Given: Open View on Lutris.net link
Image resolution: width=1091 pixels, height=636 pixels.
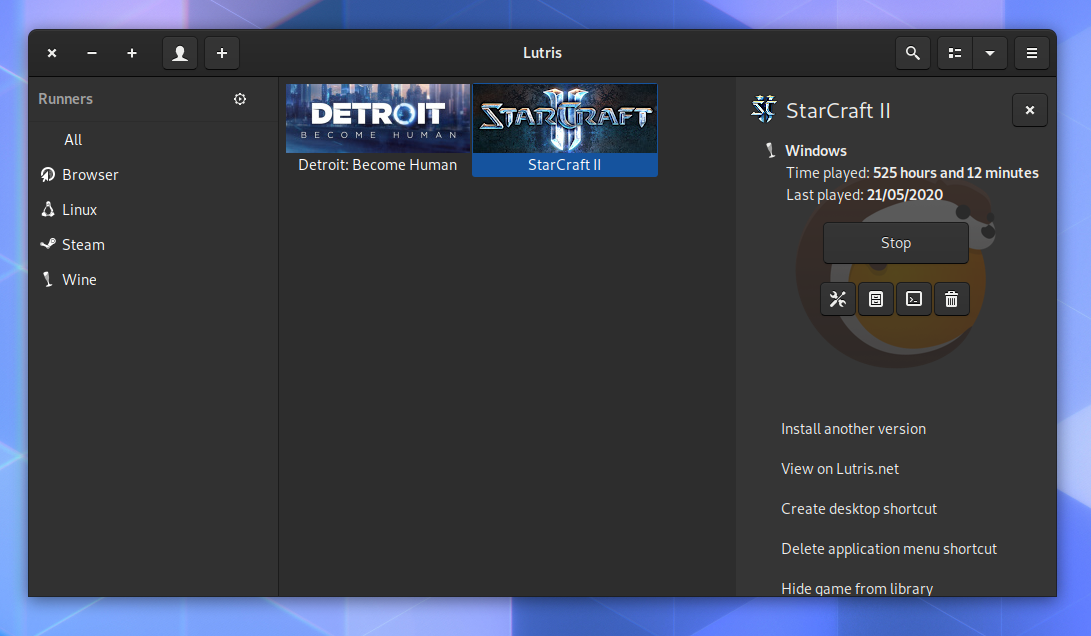Looking at the screenshot, I should tap(840, 469).
